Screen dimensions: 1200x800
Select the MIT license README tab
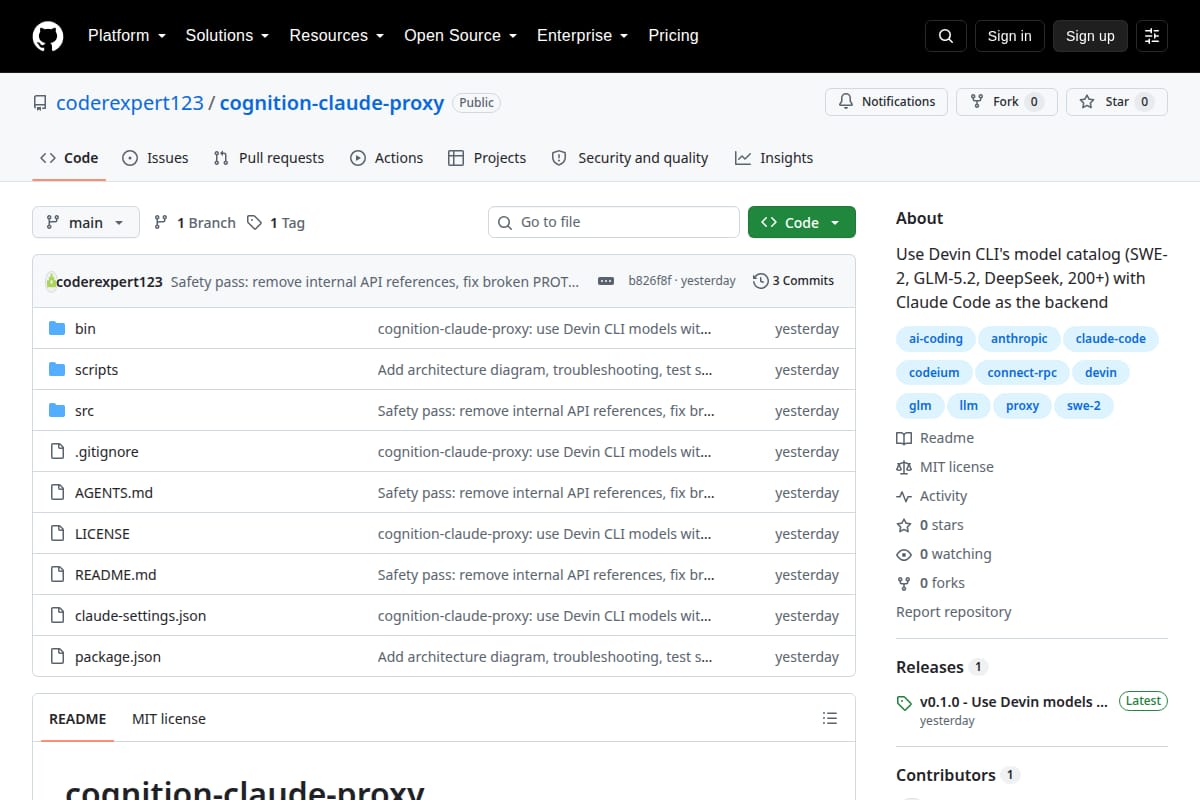point(169,719)
